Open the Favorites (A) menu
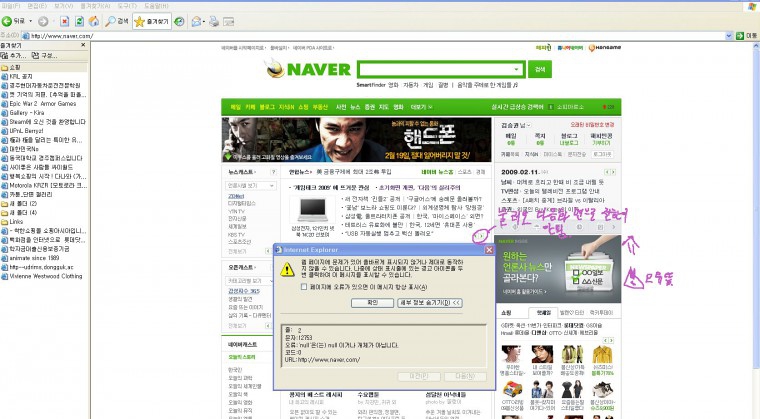This screenshot has height=419, width=760. tap(95, 6)
